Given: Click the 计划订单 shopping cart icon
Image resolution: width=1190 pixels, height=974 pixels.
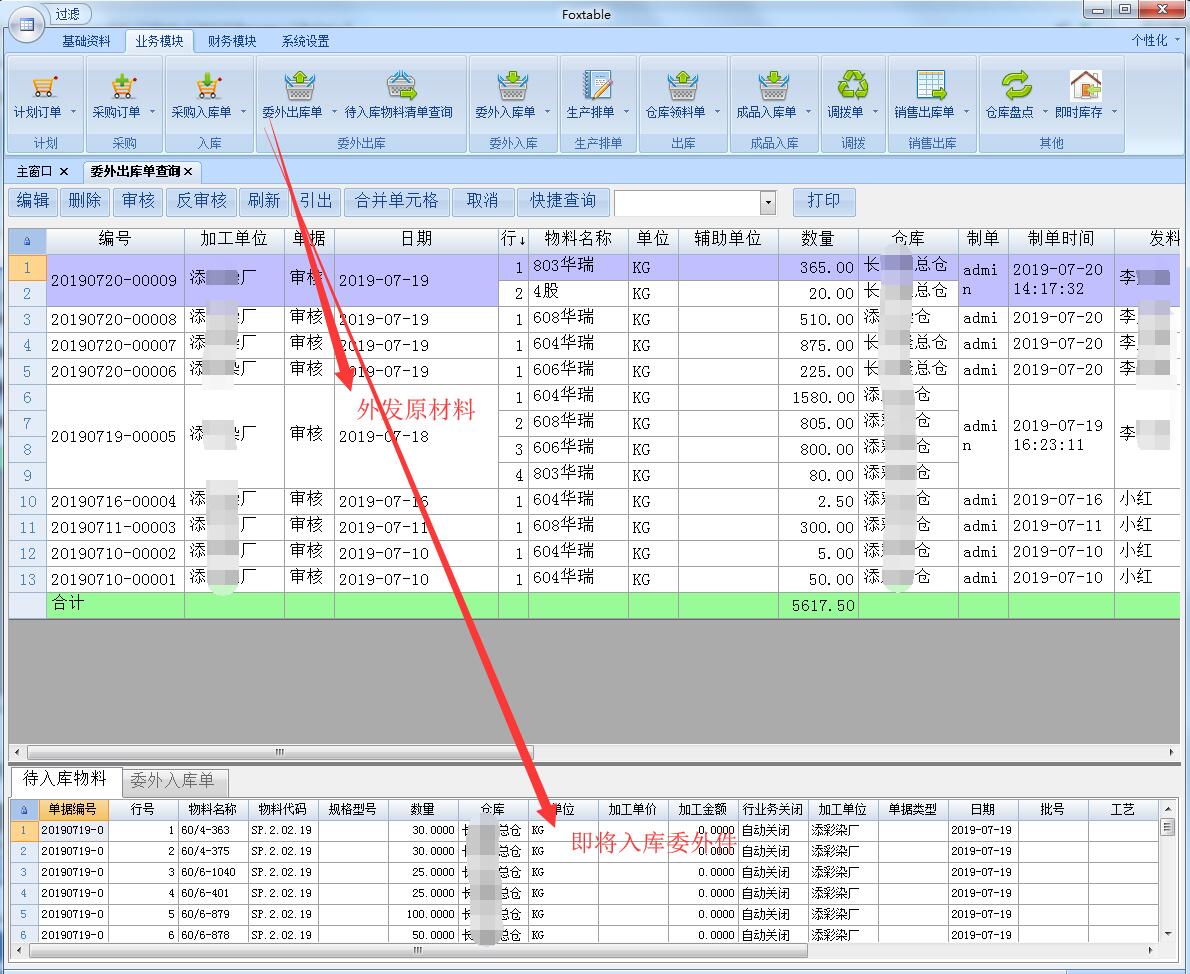Looking at the screenshot, I should tap(43, 86).
